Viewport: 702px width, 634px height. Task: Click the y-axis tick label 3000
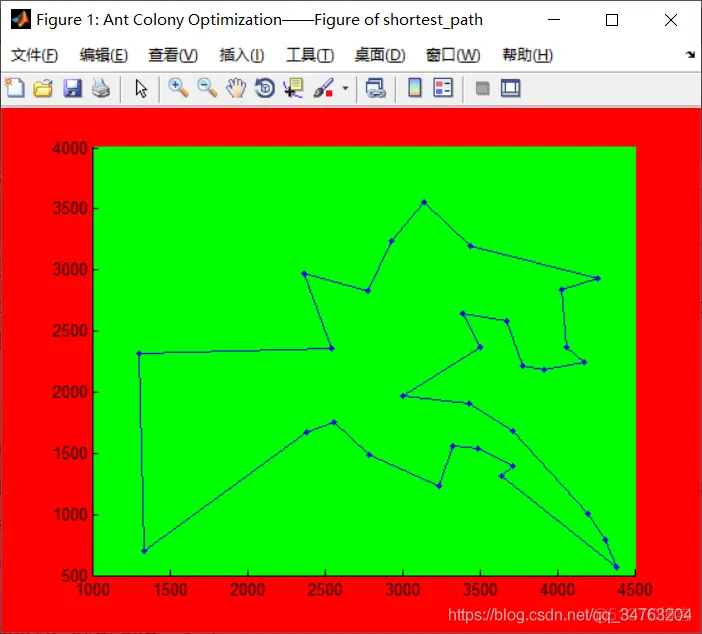click(70, 270)
